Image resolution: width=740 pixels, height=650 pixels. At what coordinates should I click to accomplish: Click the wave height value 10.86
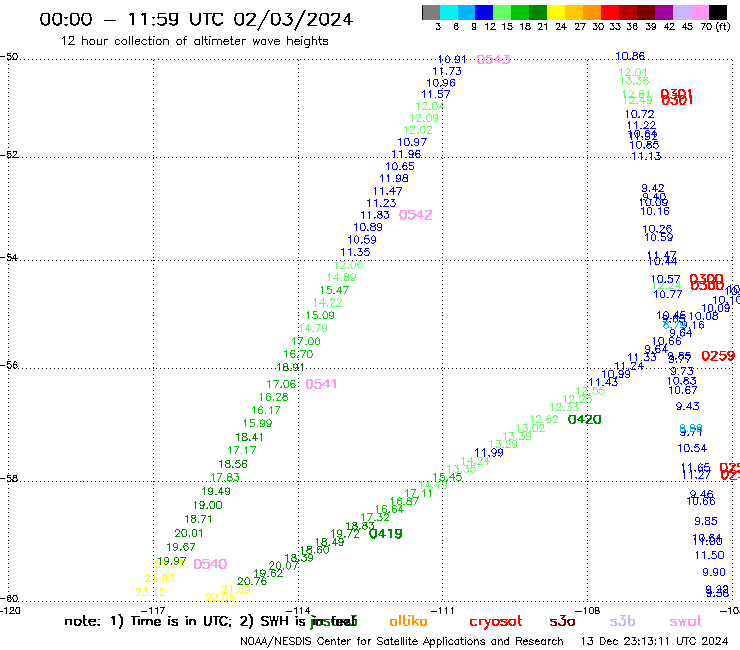coord(630,56)
